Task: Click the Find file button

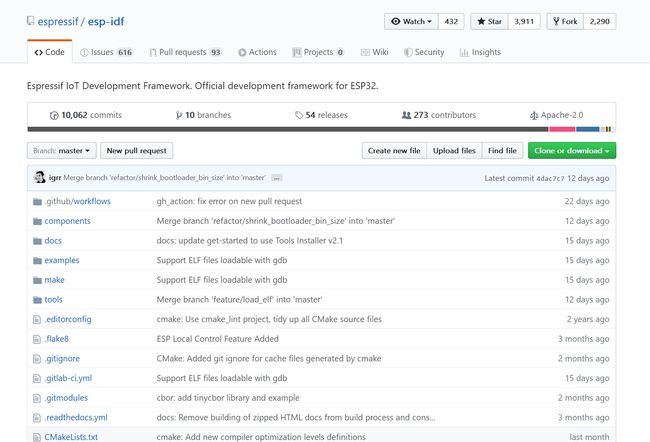Action: coord(502,151)
